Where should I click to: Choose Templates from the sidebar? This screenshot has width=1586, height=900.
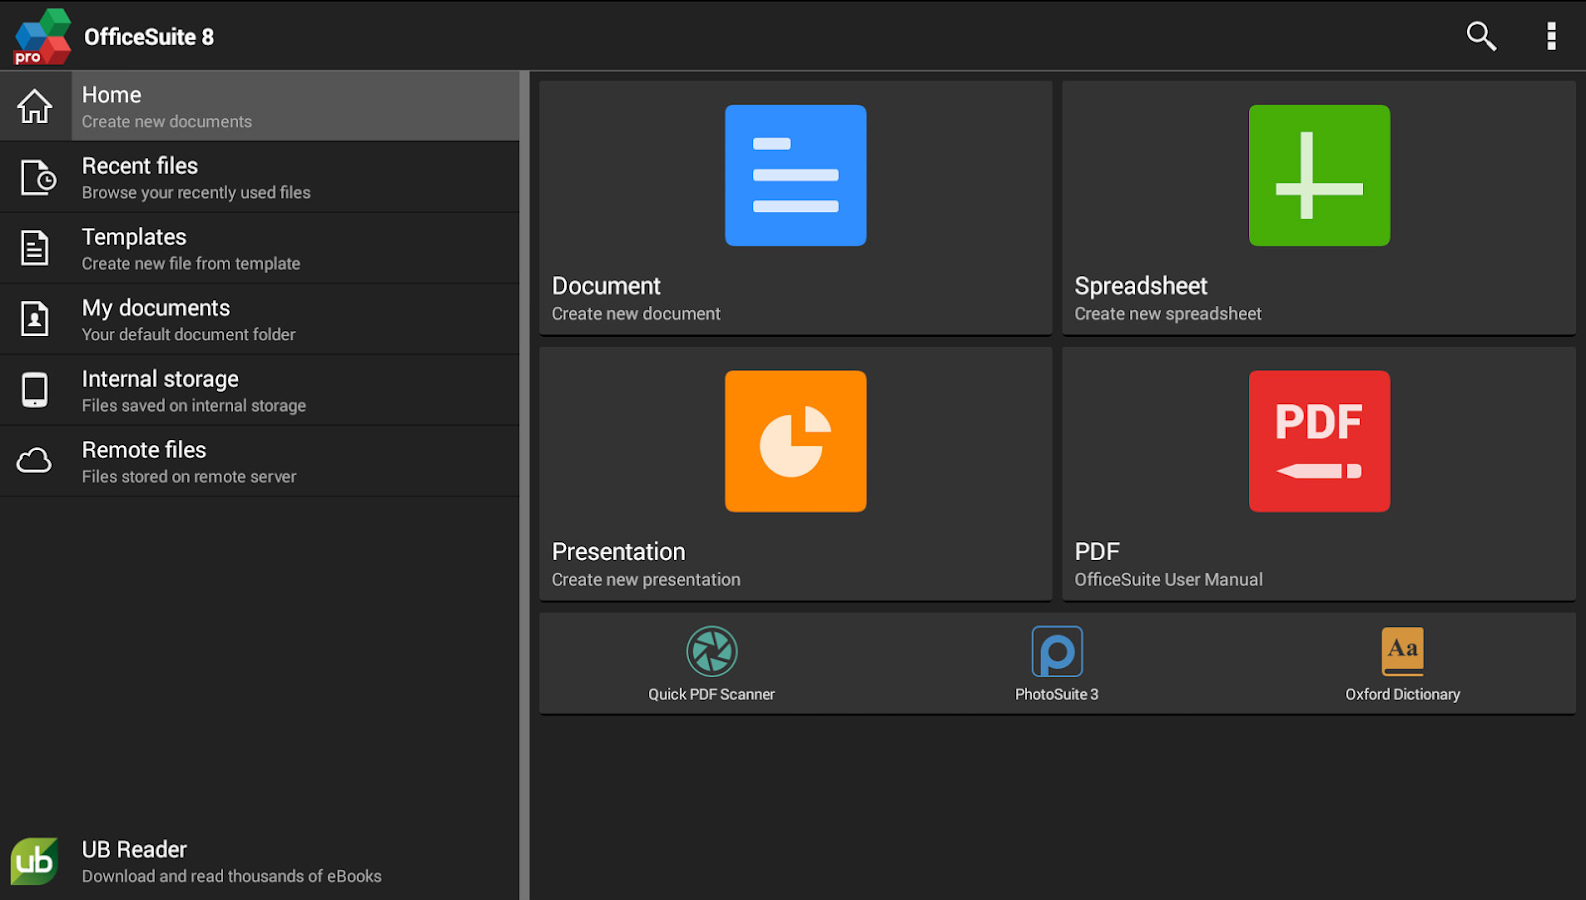(x=260, y=248)
